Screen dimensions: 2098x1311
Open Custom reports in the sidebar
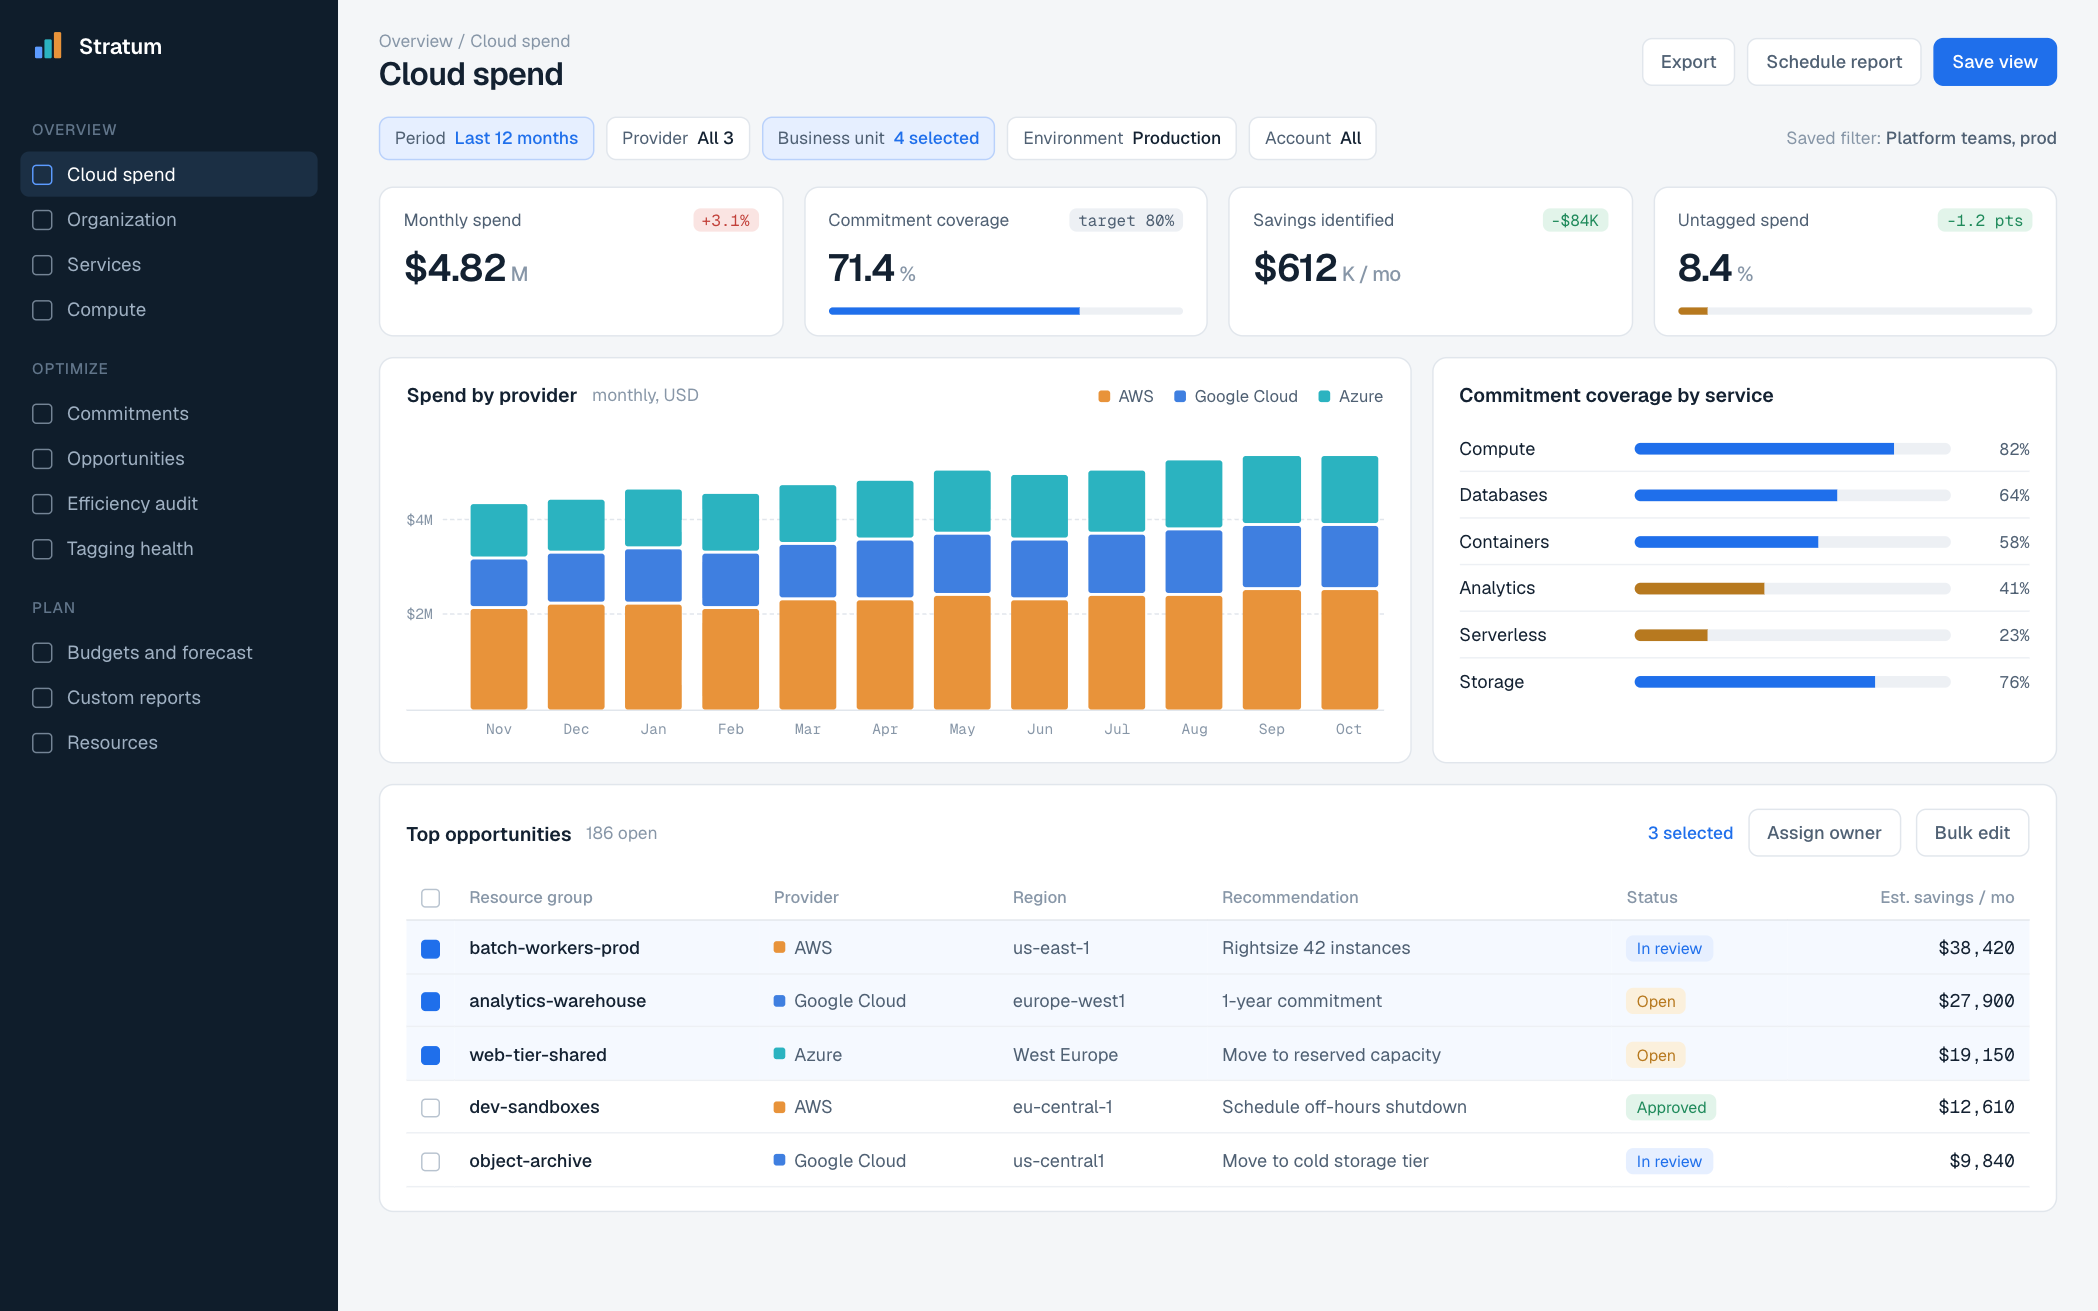[x=168, y=698]
